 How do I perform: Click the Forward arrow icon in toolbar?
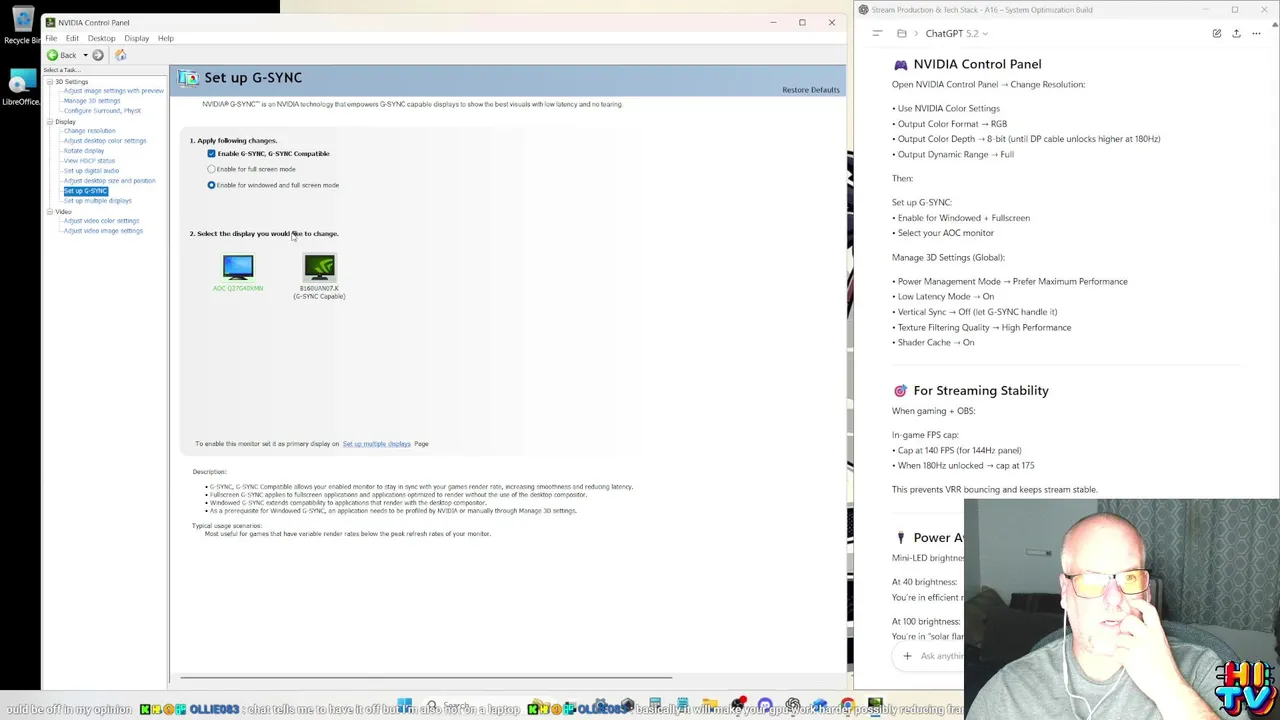98,55
